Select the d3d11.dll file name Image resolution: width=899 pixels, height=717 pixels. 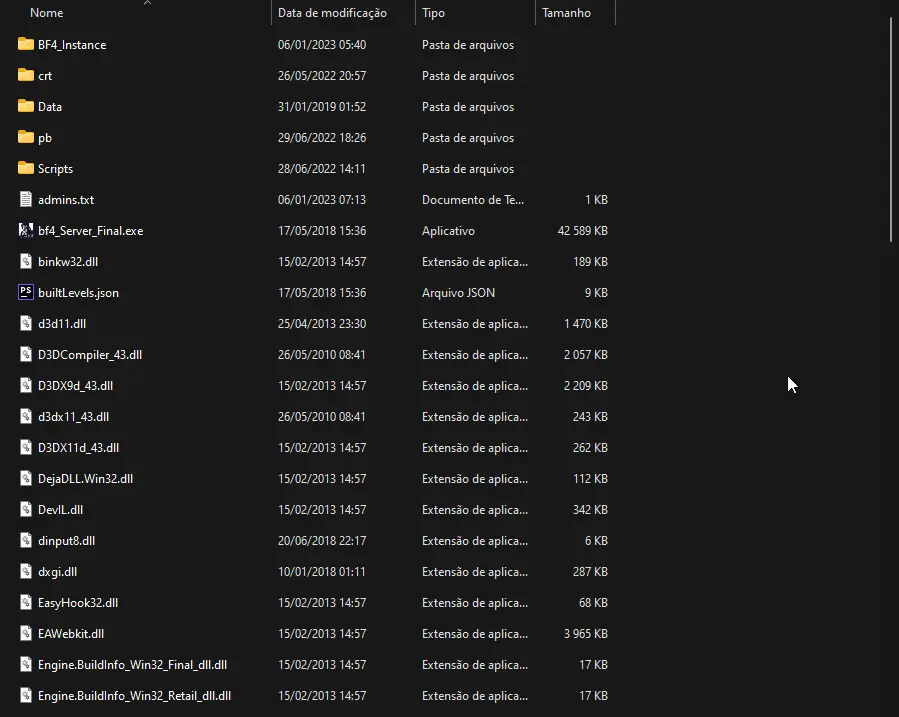pyautogui.click(x=62, y=323)
